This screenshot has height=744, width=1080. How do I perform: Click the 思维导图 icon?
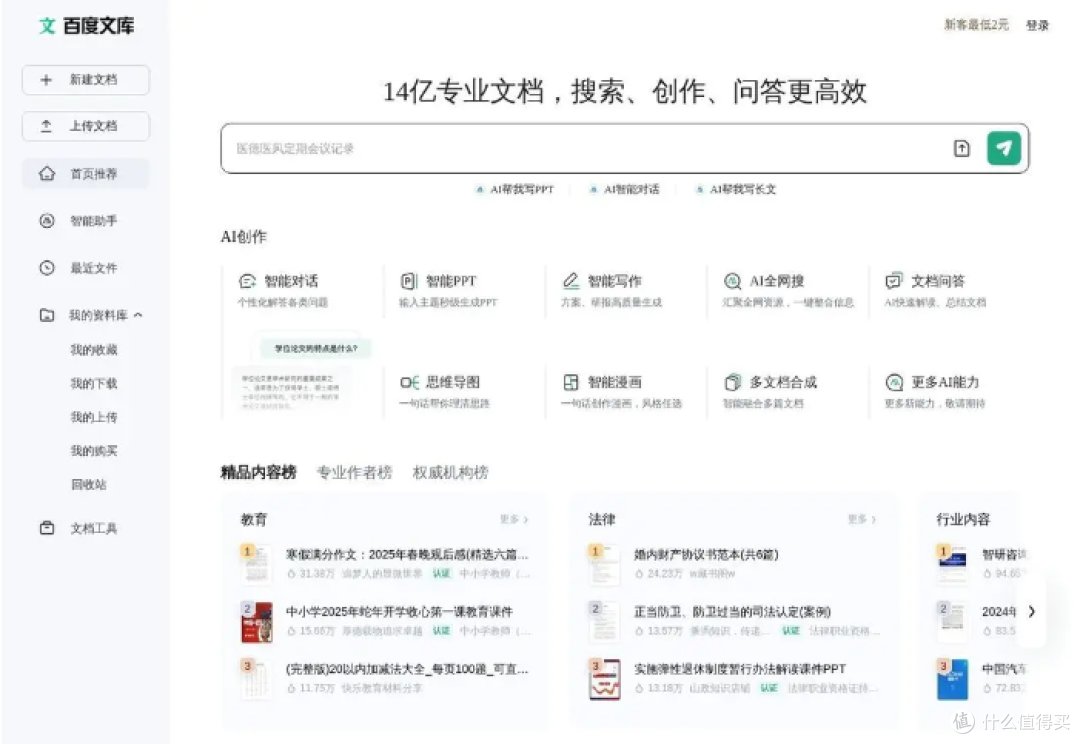point(409,382)
